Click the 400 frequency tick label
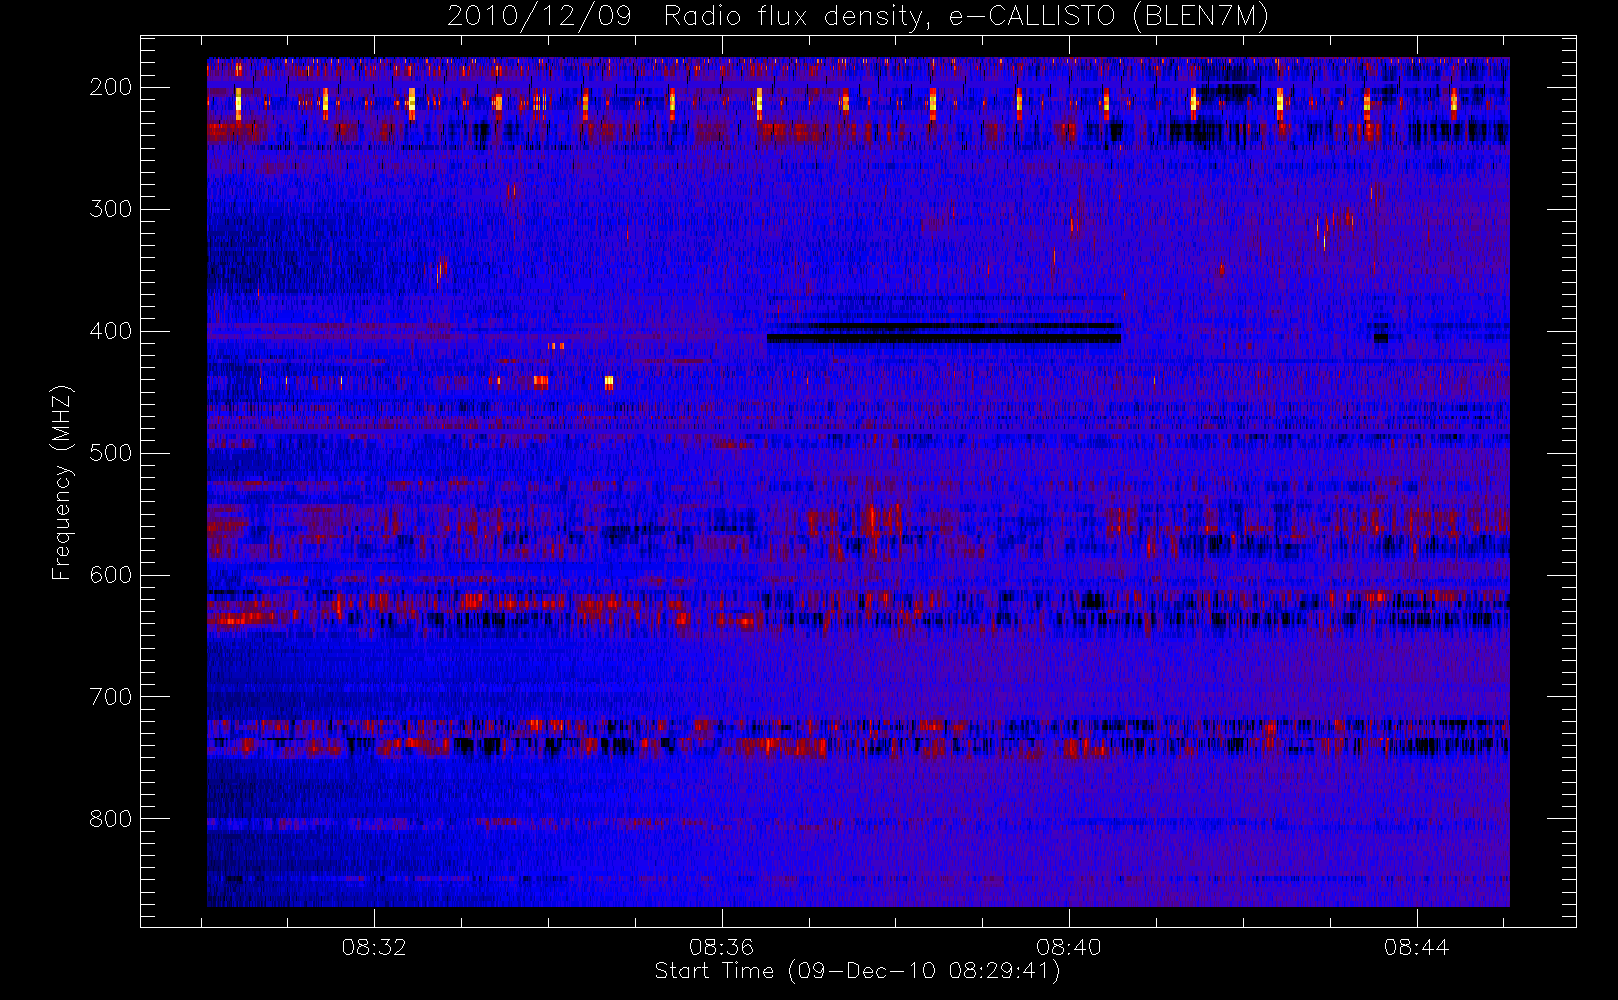This screenshot has width=1618, height=1000. pyautogui.click(x=111, y=331)
